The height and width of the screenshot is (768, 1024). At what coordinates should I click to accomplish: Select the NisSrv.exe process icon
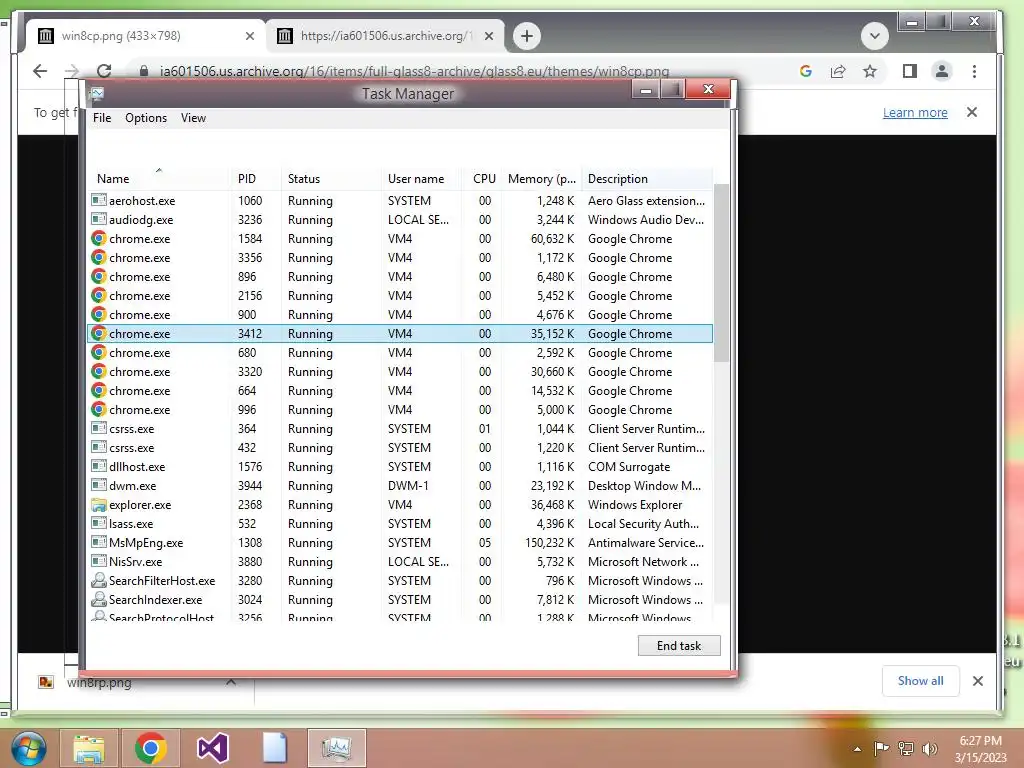point(99,561)
